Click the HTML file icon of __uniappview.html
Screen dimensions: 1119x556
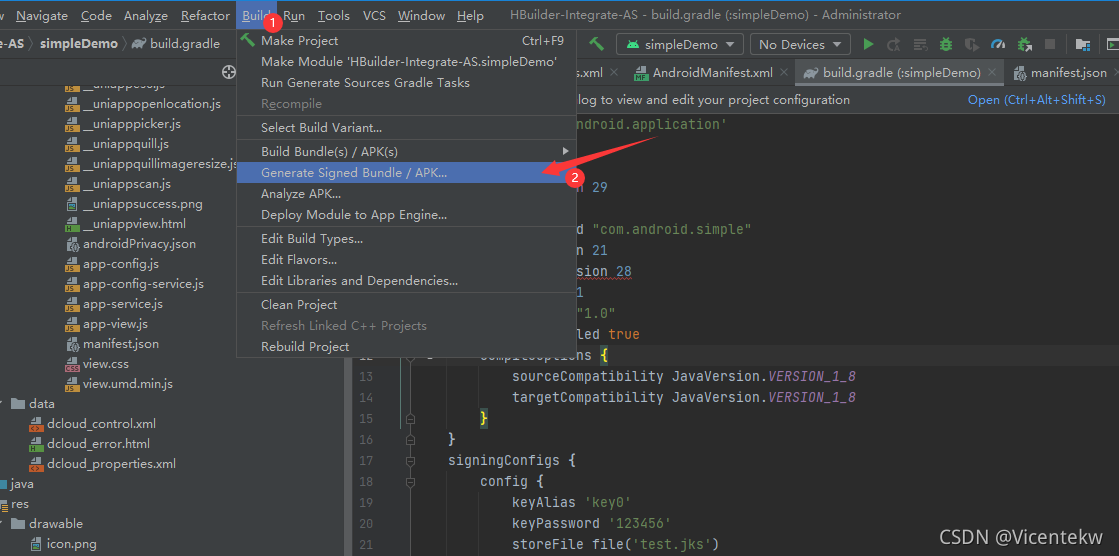[71, 224]
